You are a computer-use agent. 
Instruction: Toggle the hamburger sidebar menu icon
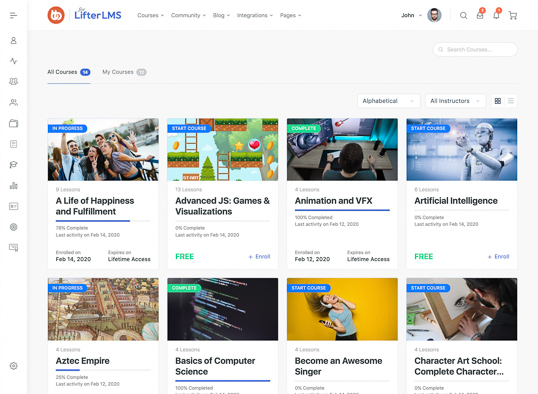13,15
